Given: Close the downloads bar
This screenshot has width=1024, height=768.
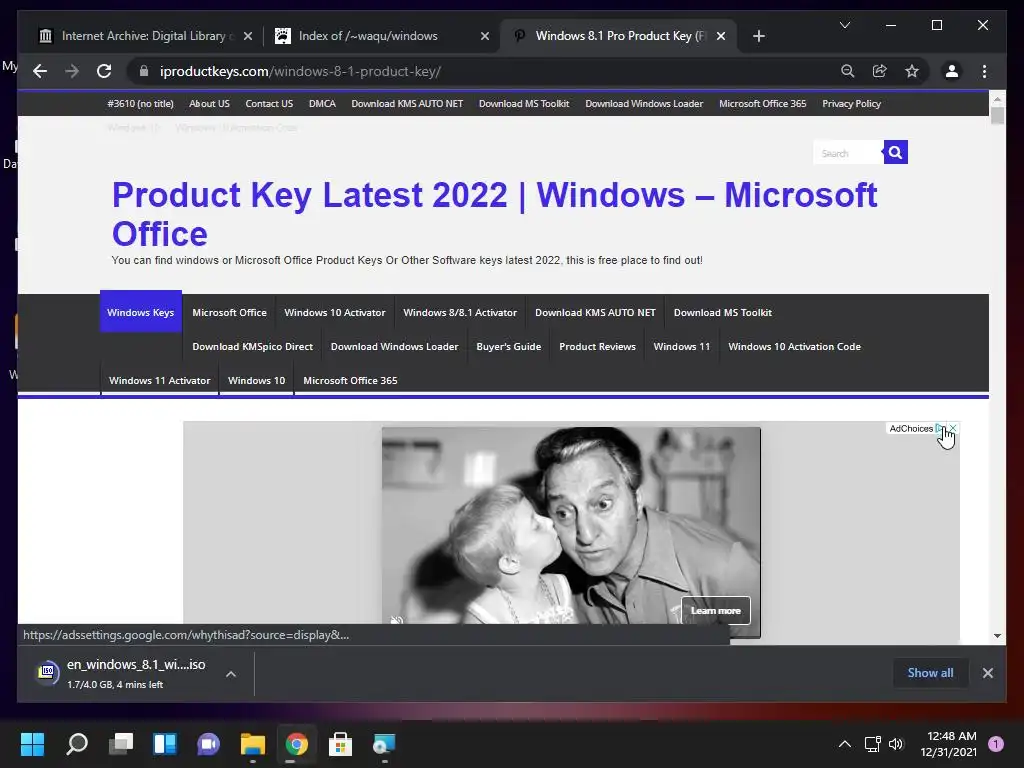Looking at the screenshot, I should (987, 673).
